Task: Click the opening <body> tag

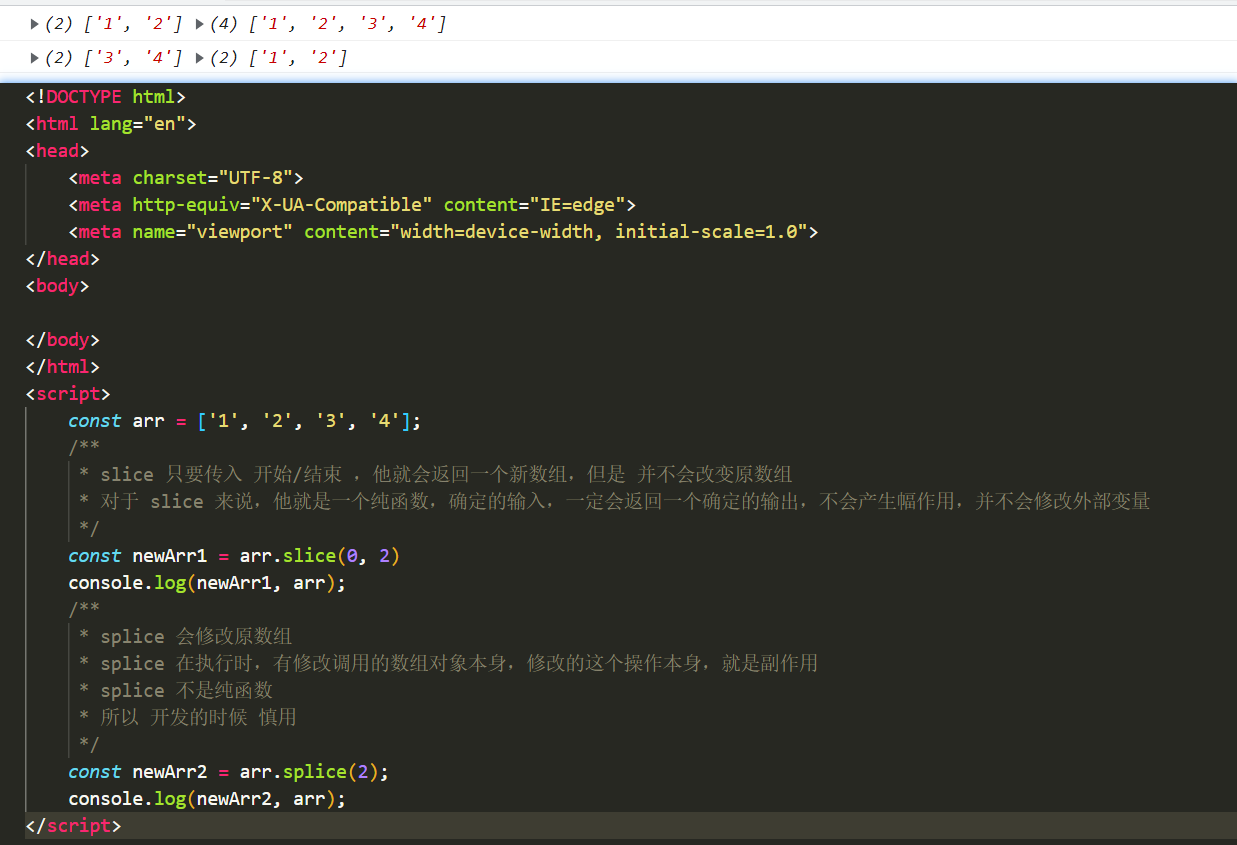Action: click(x=57, y=286)
